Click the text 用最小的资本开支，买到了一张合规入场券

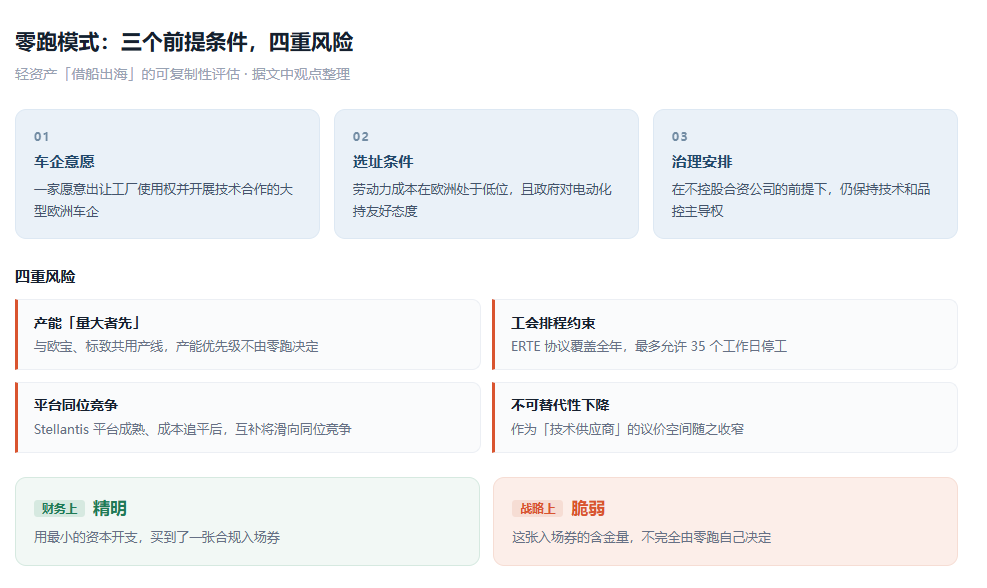click(157, 538)
